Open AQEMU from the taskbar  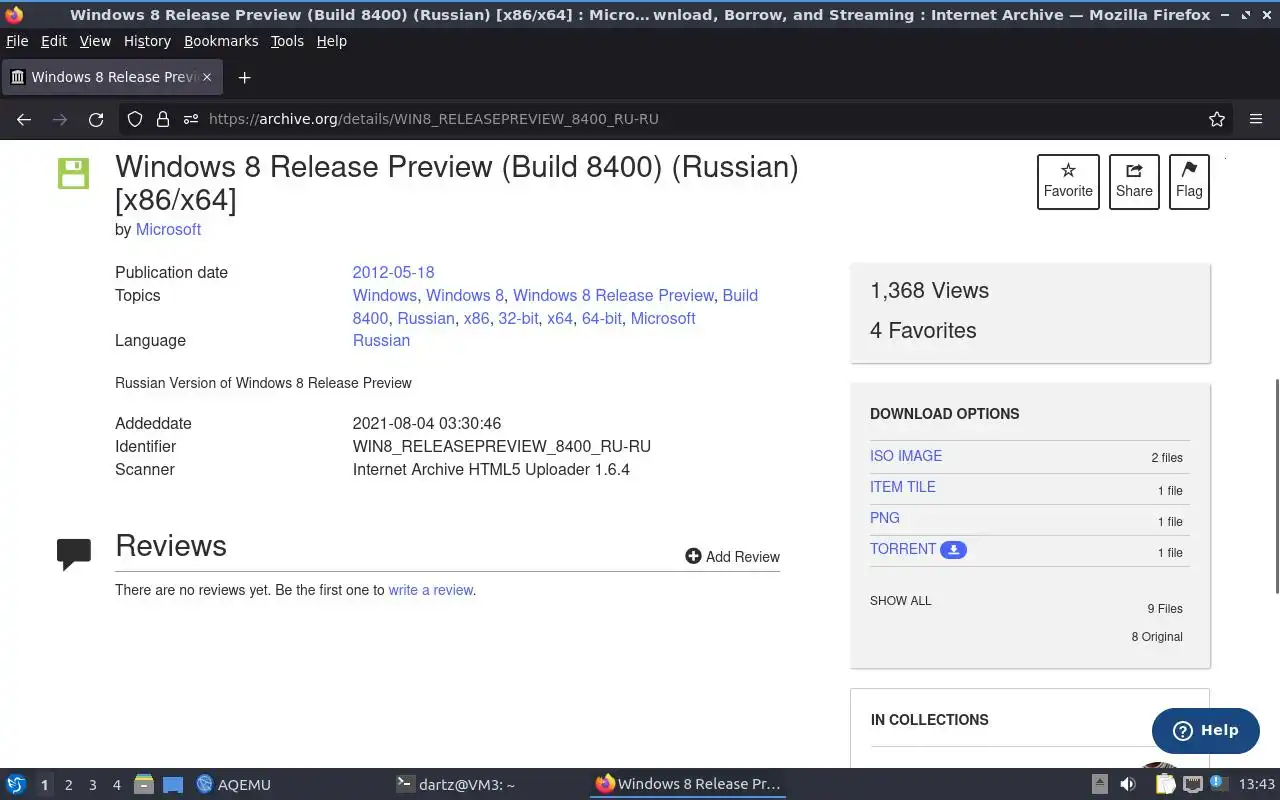point(234,784)
